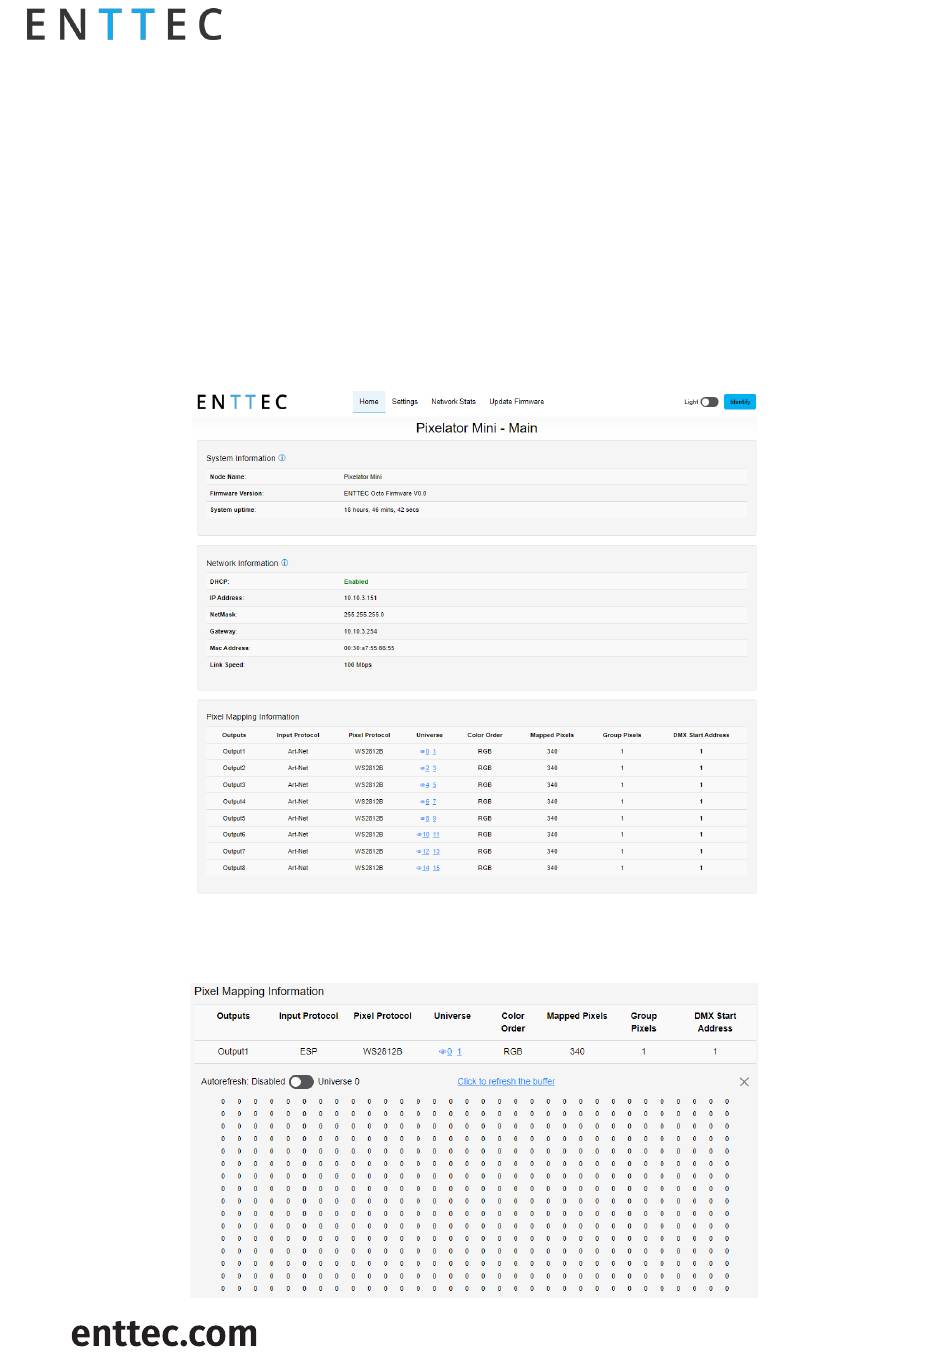Toggle the Light theme switch
The width and height of the screenshot is (950, 1359).
[x=709, y=402]
